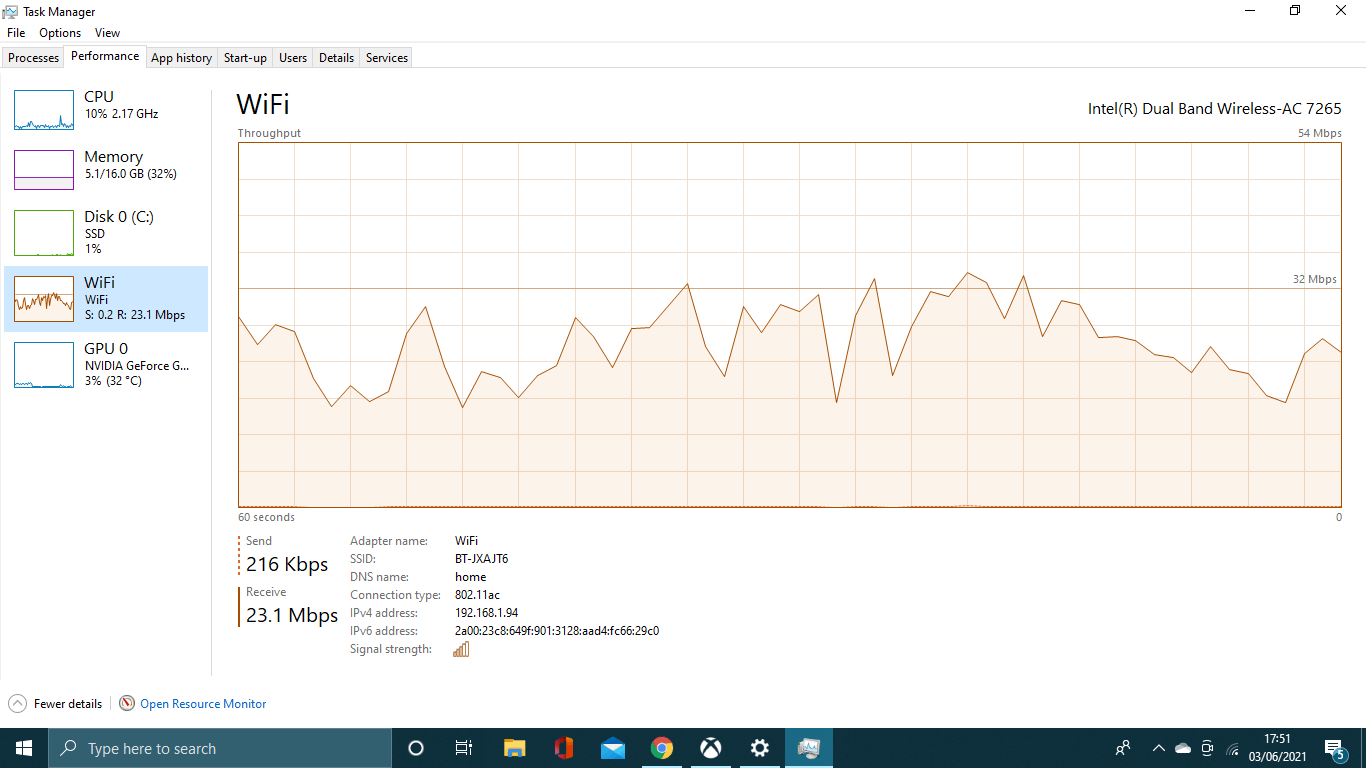Open the View menu
This screenshot has width=1366, height=768.
click(107, 32)
